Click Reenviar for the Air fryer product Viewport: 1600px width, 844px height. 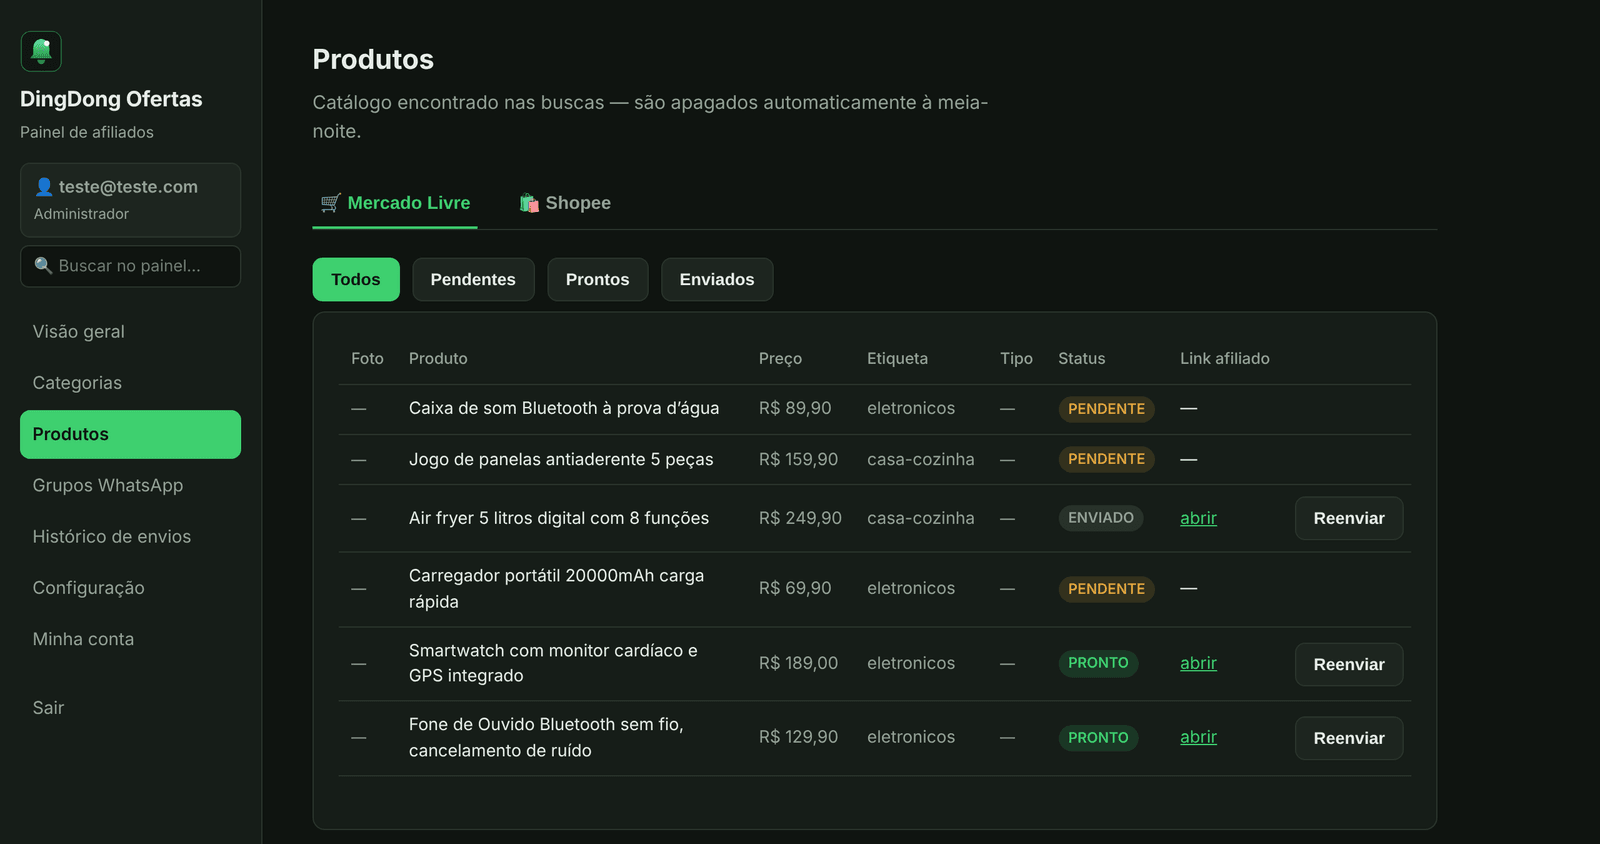point(1349,518)
